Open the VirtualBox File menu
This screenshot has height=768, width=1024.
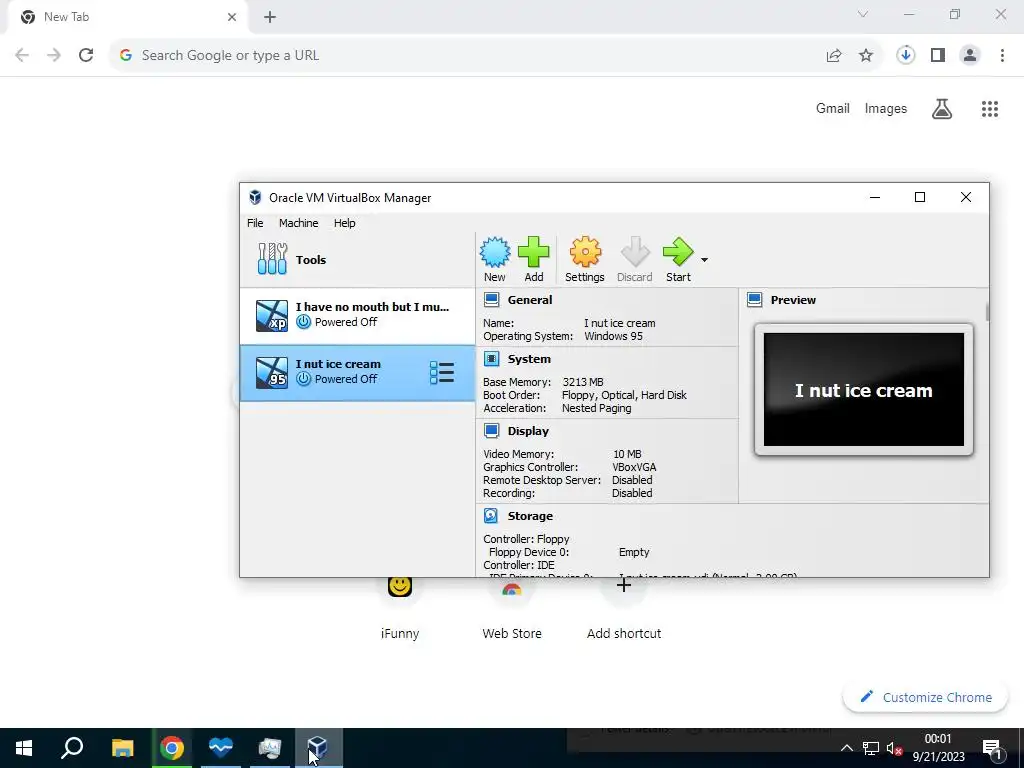click(x=255, y=223)
